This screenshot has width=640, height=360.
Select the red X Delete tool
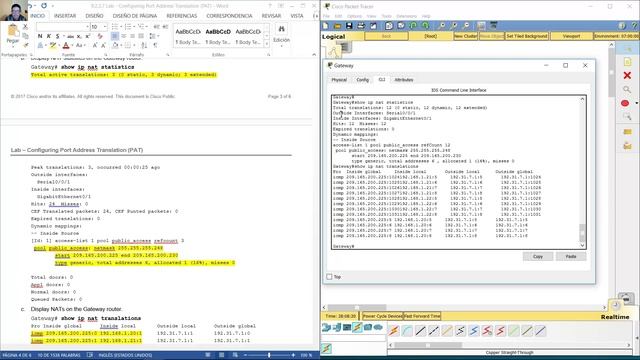tap(627, 76)
